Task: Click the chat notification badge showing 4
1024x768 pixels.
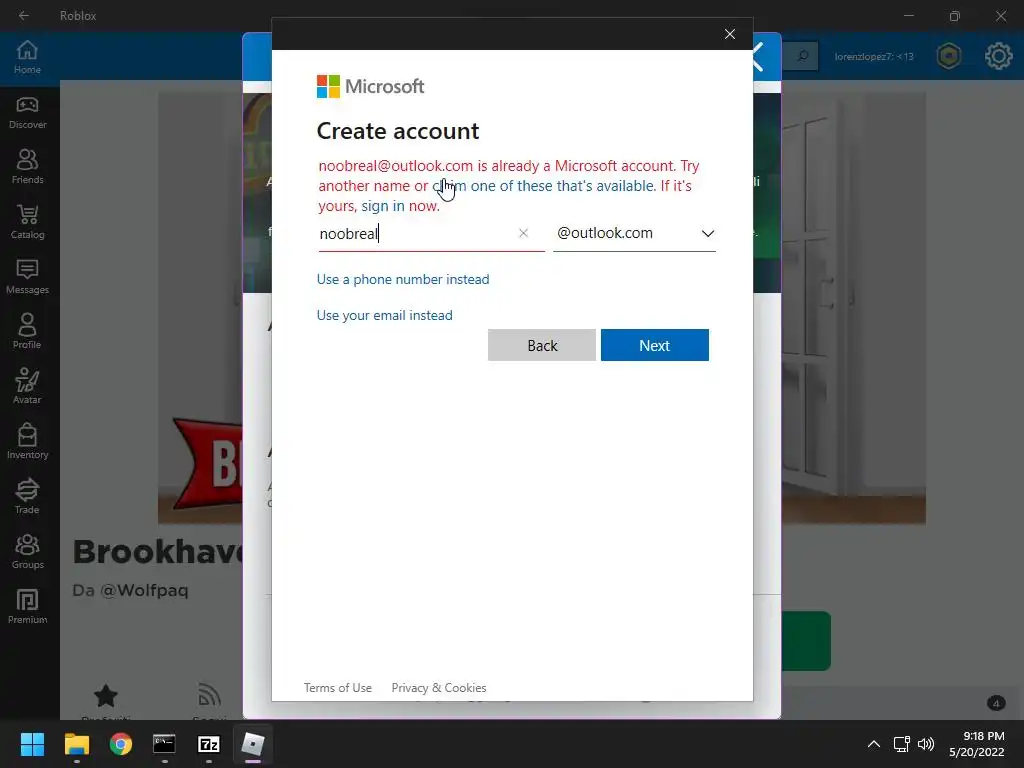Action: [x=995, y=703]
